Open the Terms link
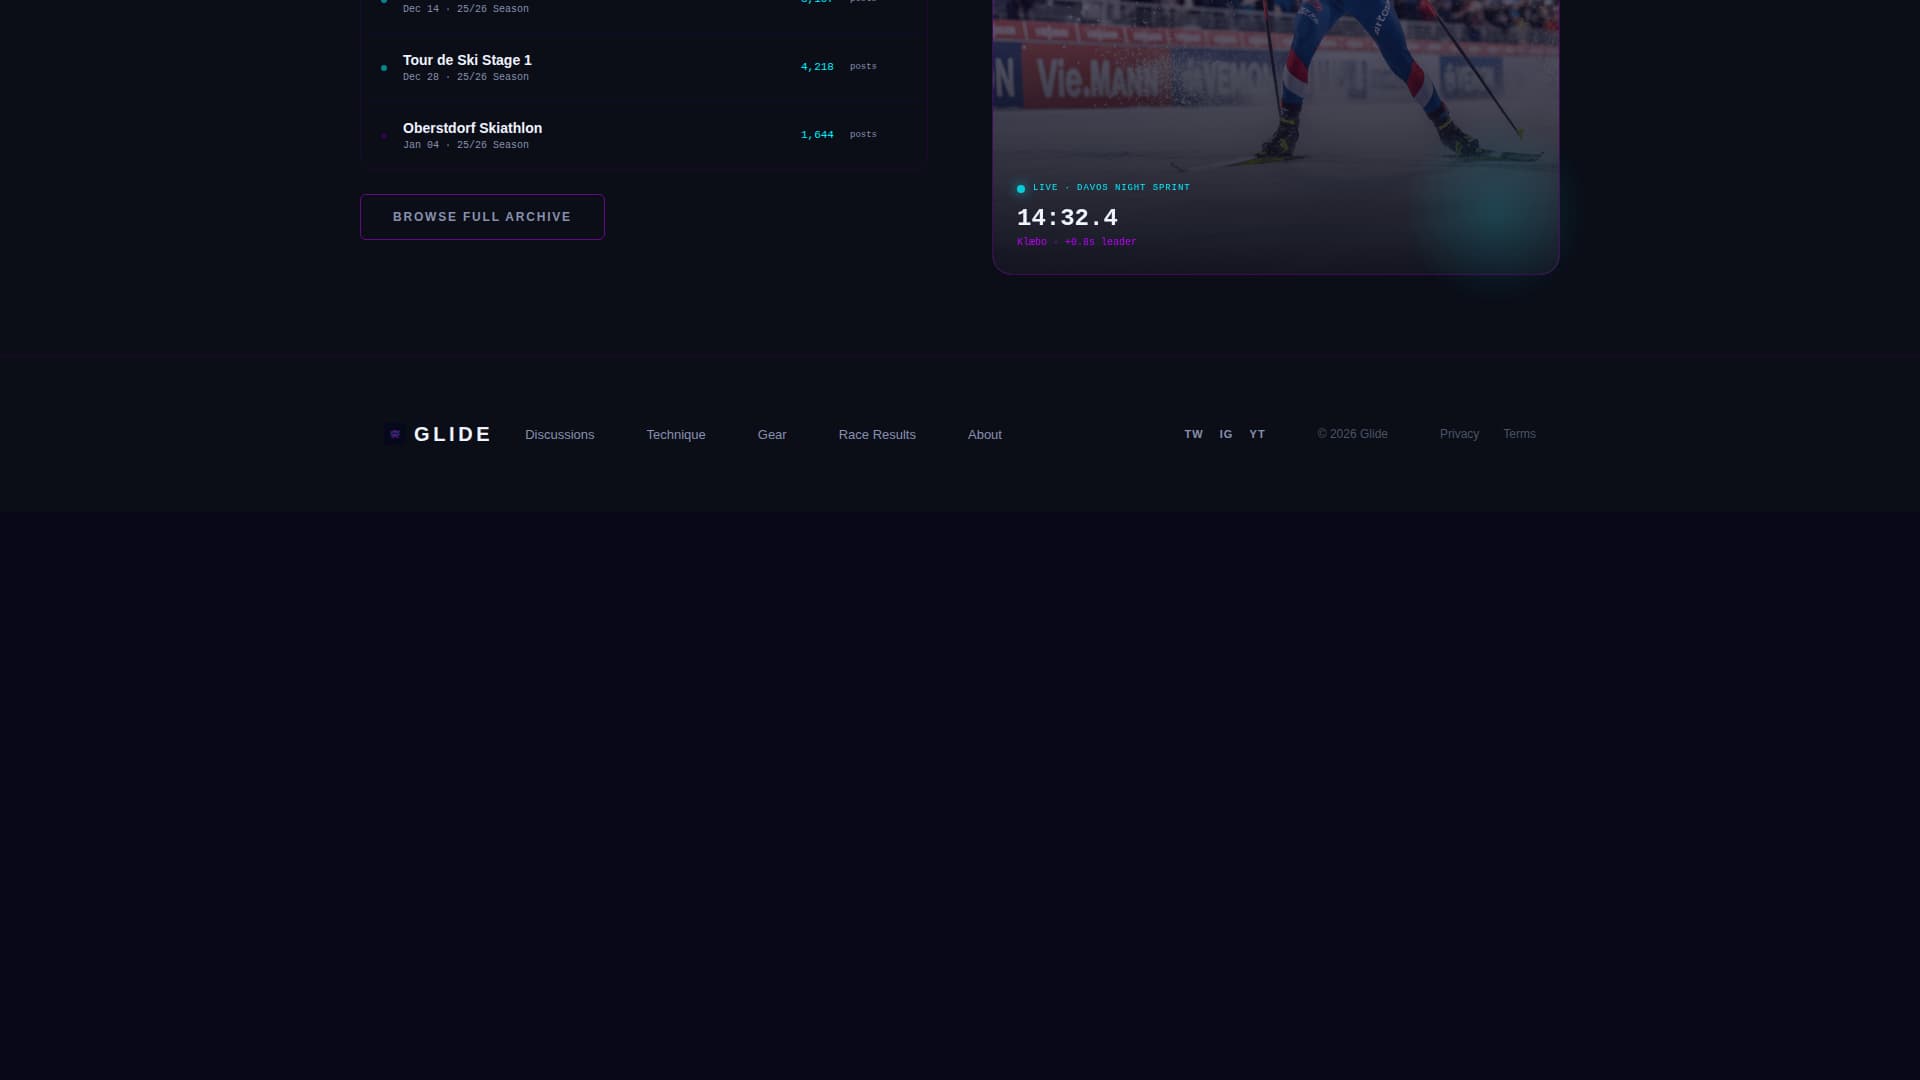Screen dimensions: 1920x1080 click(1519, 434)
